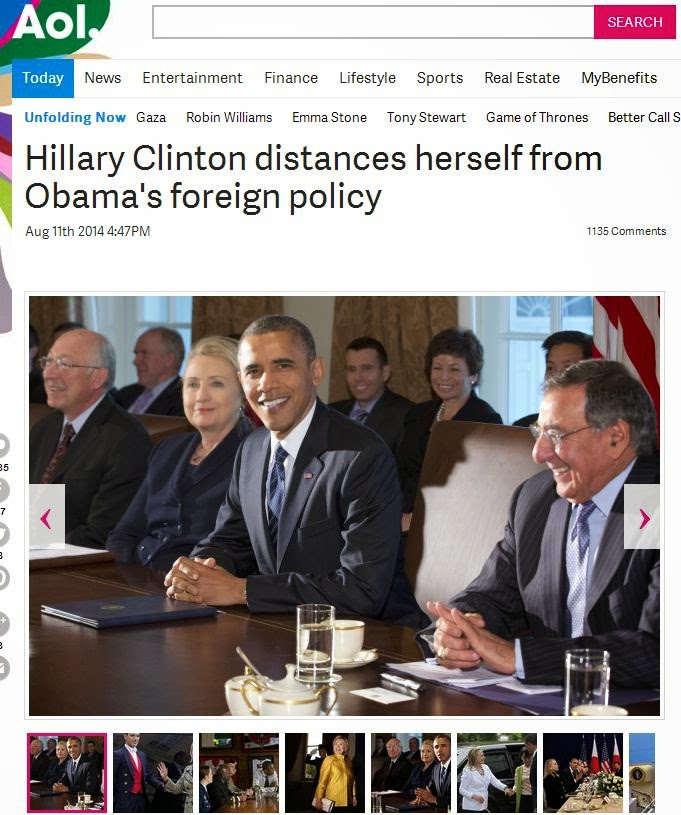Share article via email envelope icon

3,668
